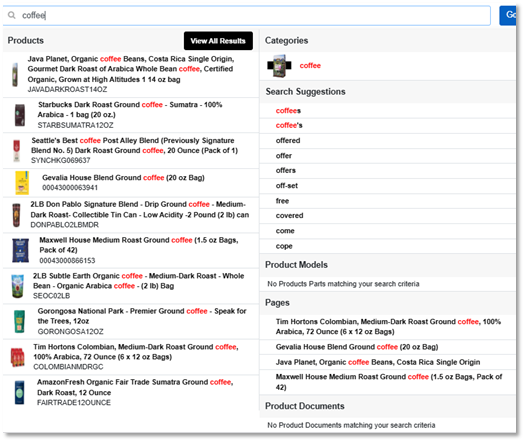Open Java Planet Costa Rica page link
525x442 pixels.
[x=378, y=362]
